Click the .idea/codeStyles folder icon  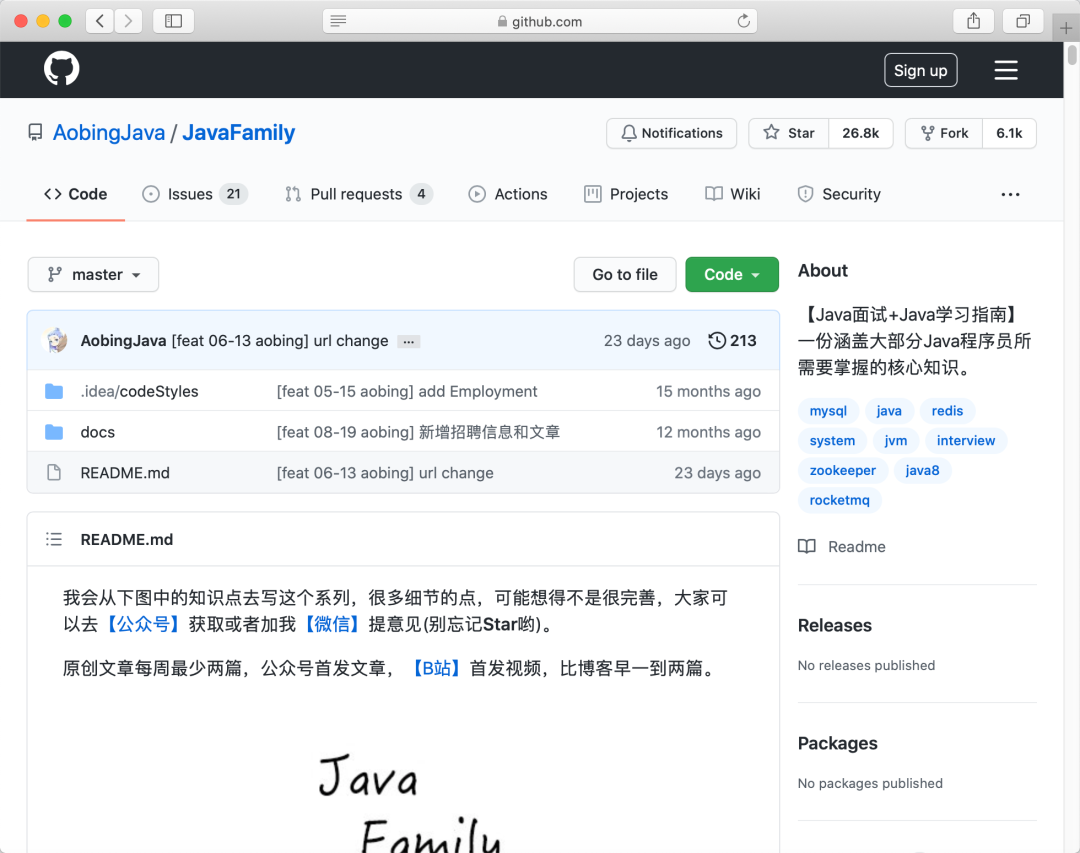tap(54, 391)
